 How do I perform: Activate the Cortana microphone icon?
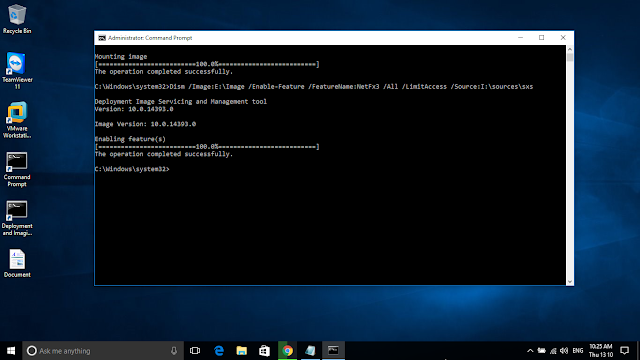pos(174,351)
